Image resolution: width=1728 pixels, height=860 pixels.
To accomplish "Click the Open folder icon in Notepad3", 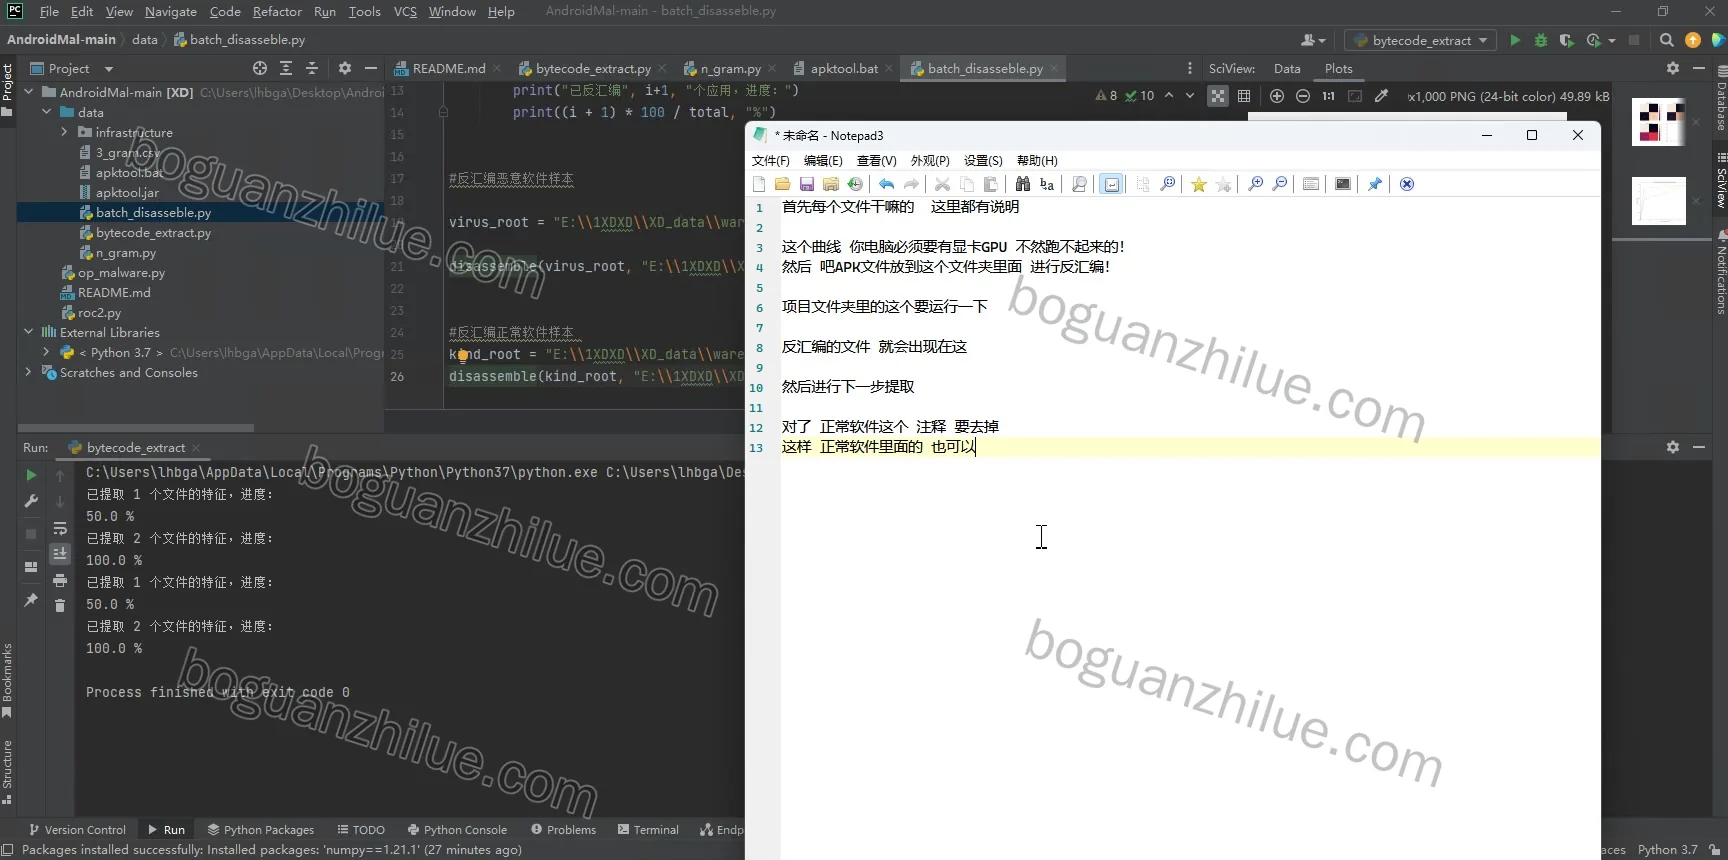I will pyautogui.click(x=783, y=184).
